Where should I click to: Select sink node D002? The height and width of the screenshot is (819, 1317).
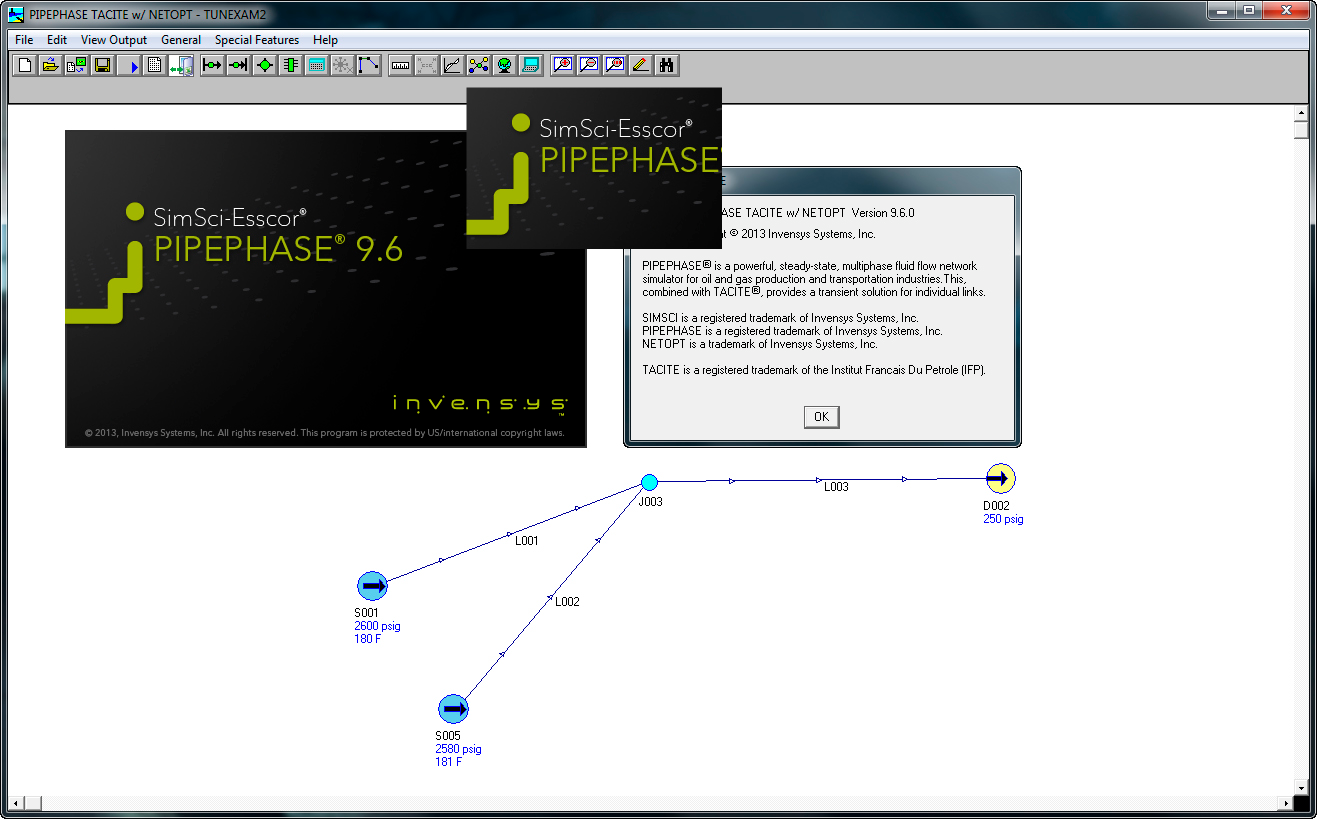(1000, 478)
